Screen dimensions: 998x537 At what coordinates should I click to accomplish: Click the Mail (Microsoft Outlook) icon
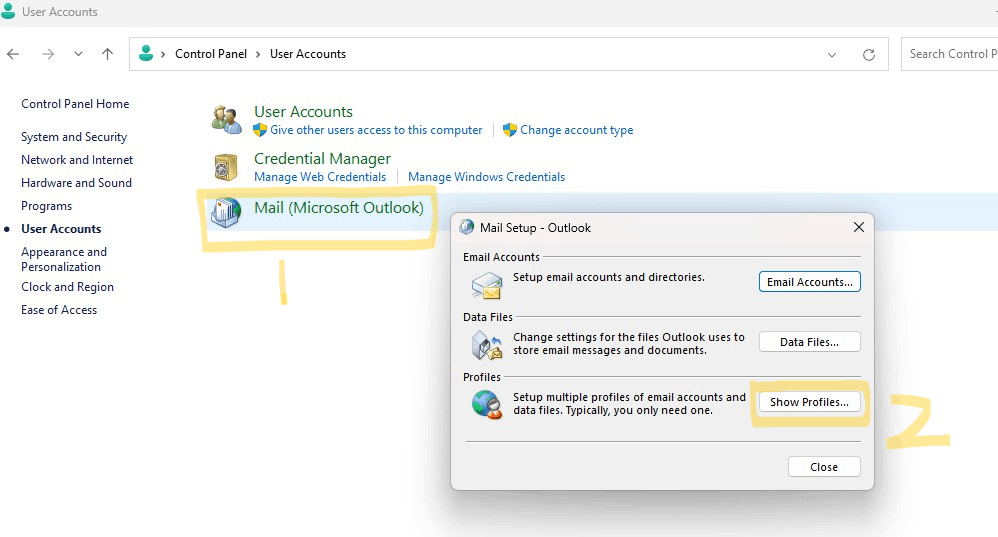coord(226,213)
